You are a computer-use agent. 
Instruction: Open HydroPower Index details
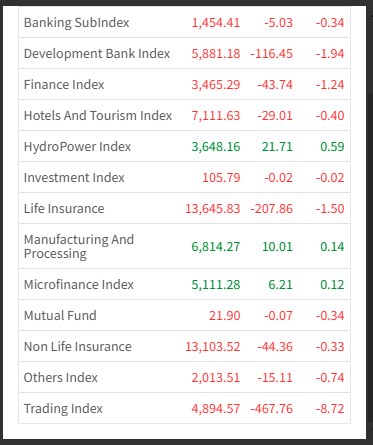[x=77, y=147]
